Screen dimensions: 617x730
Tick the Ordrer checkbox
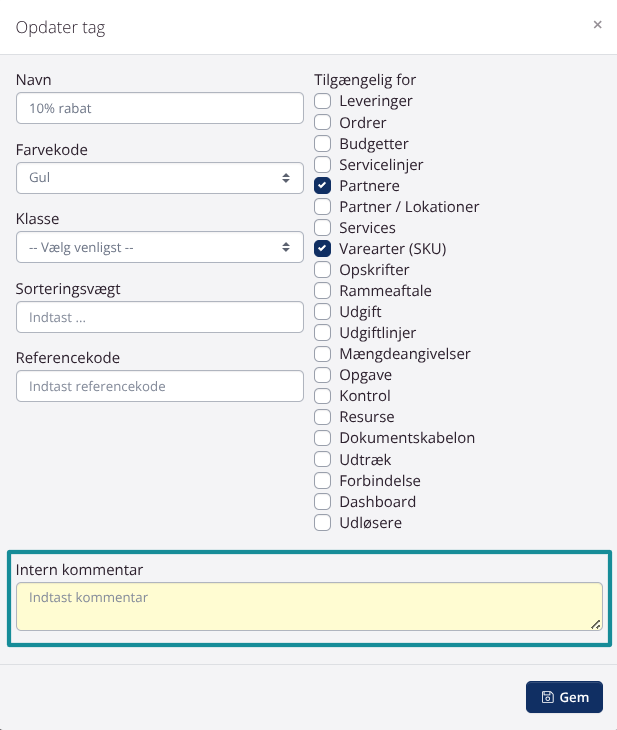point(322,122)
